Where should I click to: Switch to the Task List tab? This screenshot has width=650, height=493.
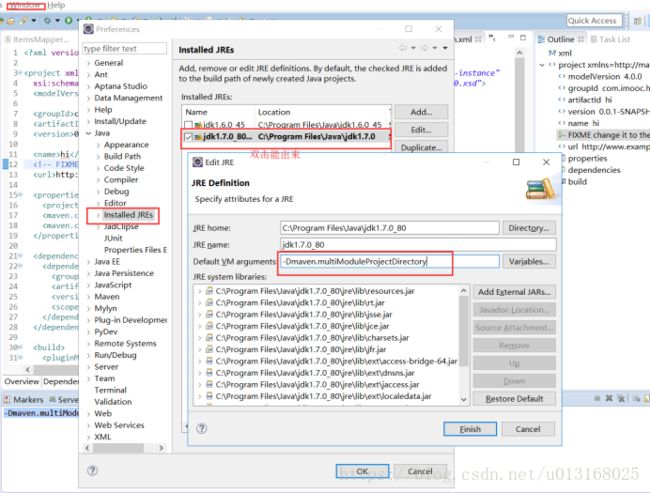pyautogui.click(x=610, y=39)
